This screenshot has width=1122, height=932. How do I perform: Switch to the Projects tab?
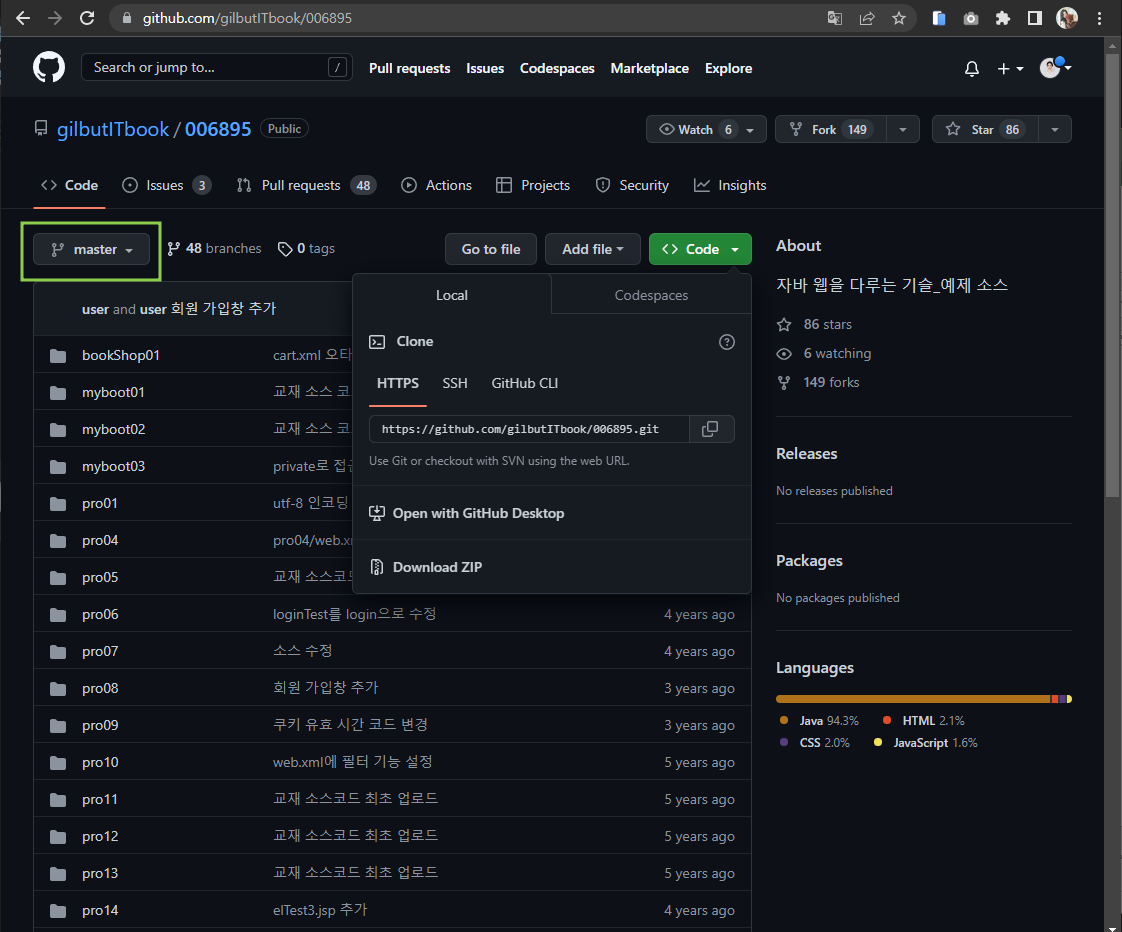[532, 185]
